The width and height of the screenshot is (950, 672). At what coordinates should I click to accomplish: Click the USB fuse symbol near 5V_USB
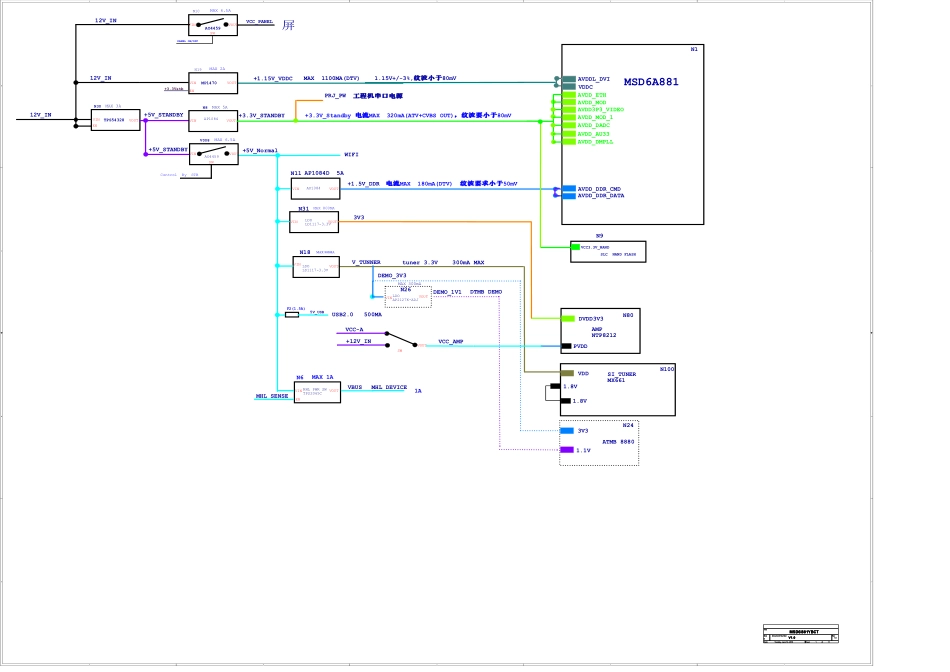(292, 314)
